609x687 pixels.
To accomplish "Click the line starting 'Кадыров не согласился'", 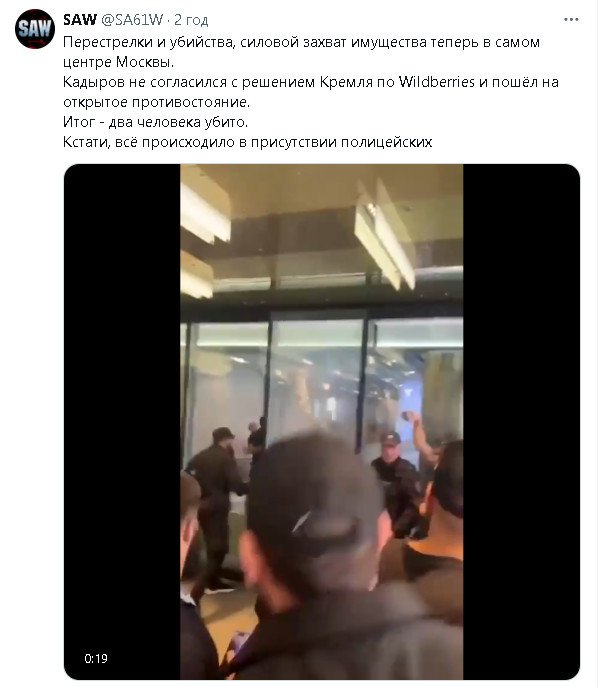I will tap(311, 82).
